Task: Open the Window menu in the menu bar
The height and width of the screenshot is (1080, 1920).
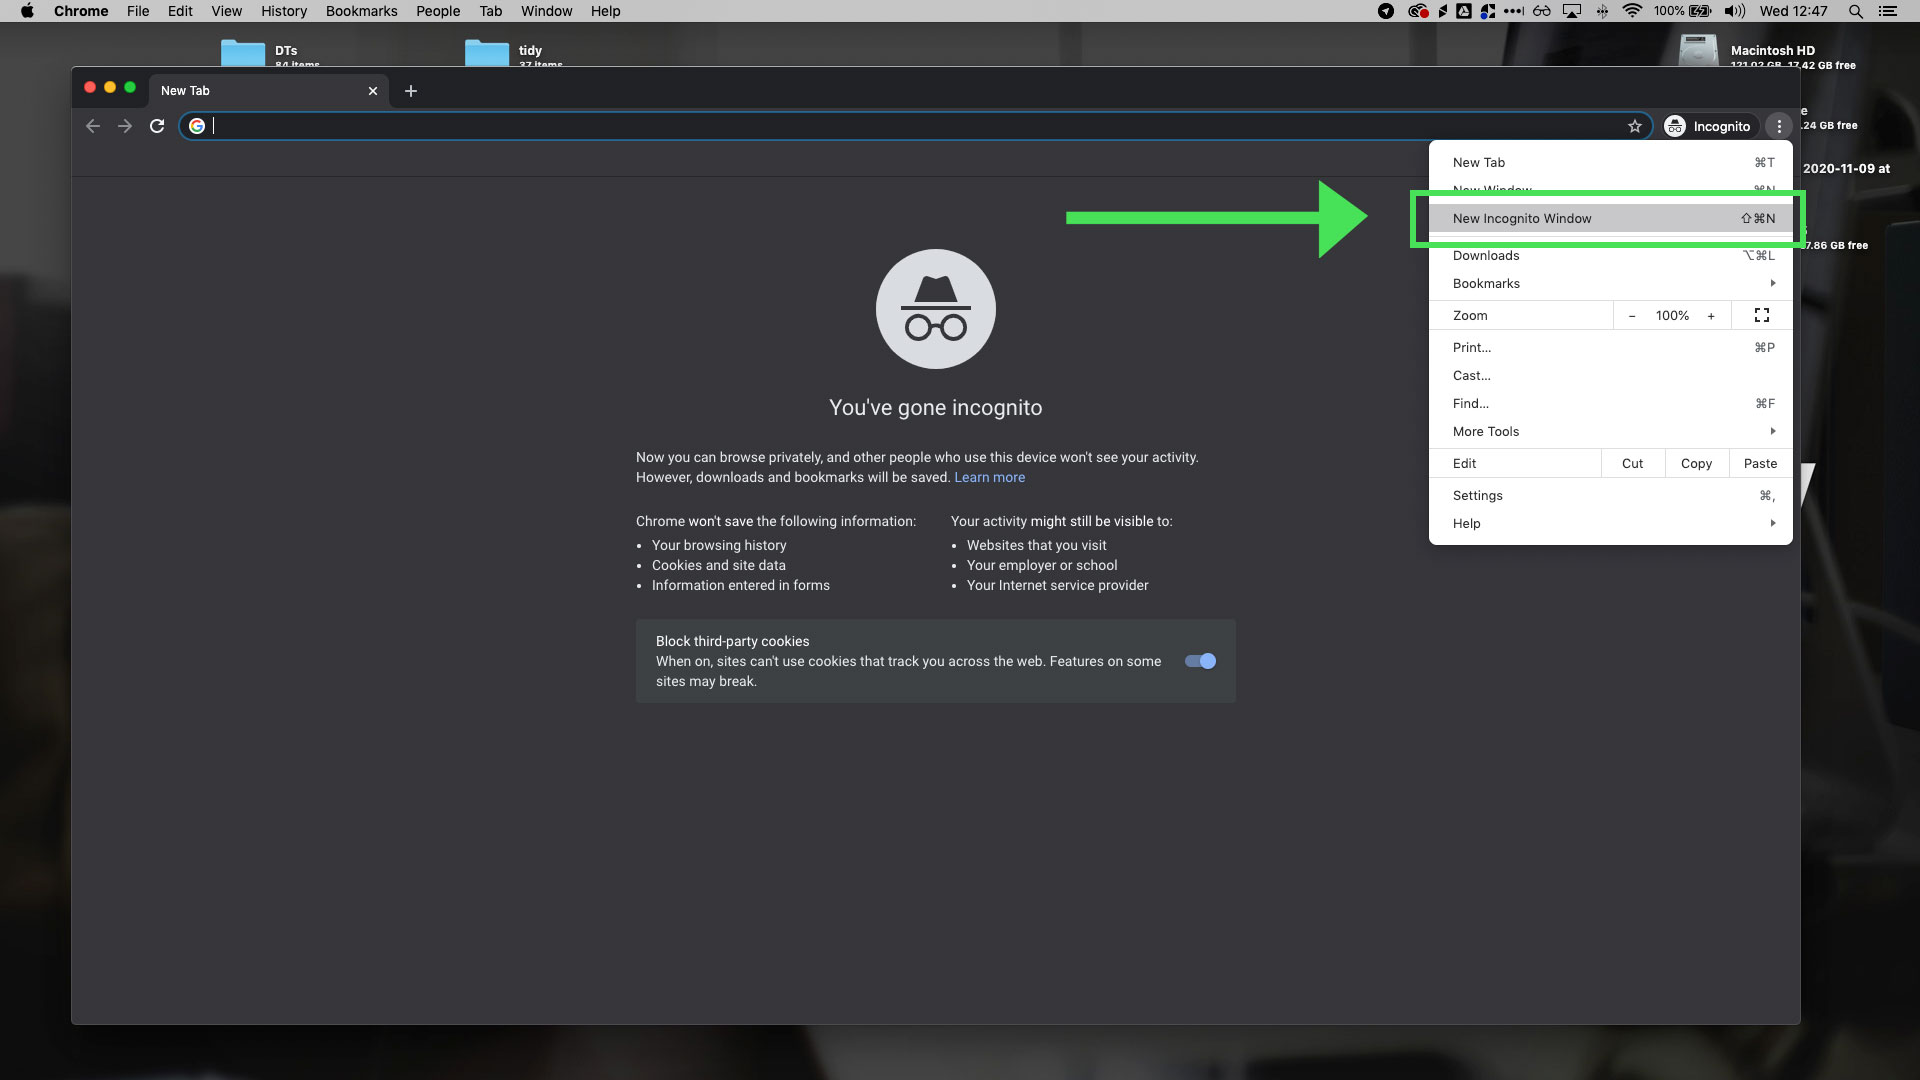Action: [546, 11]
